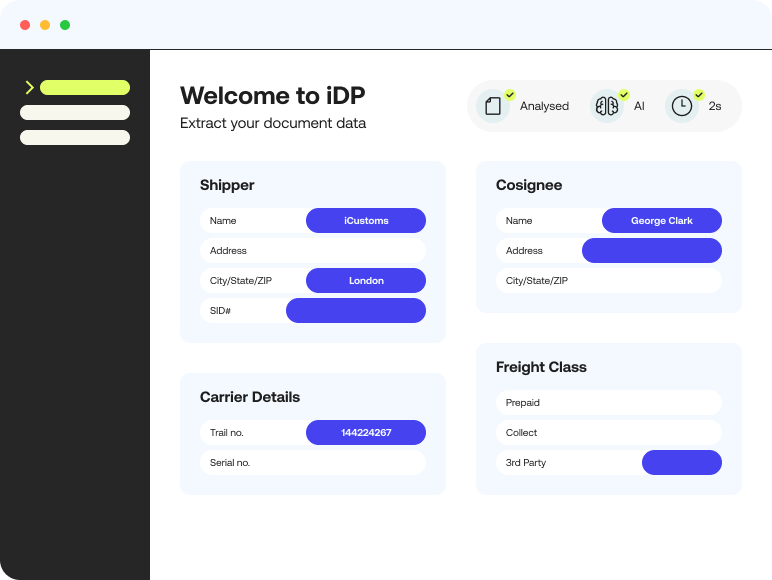Click the 3rd Party label
The width and height of the screenshot is (772, 580).
[x=526, y=463]
